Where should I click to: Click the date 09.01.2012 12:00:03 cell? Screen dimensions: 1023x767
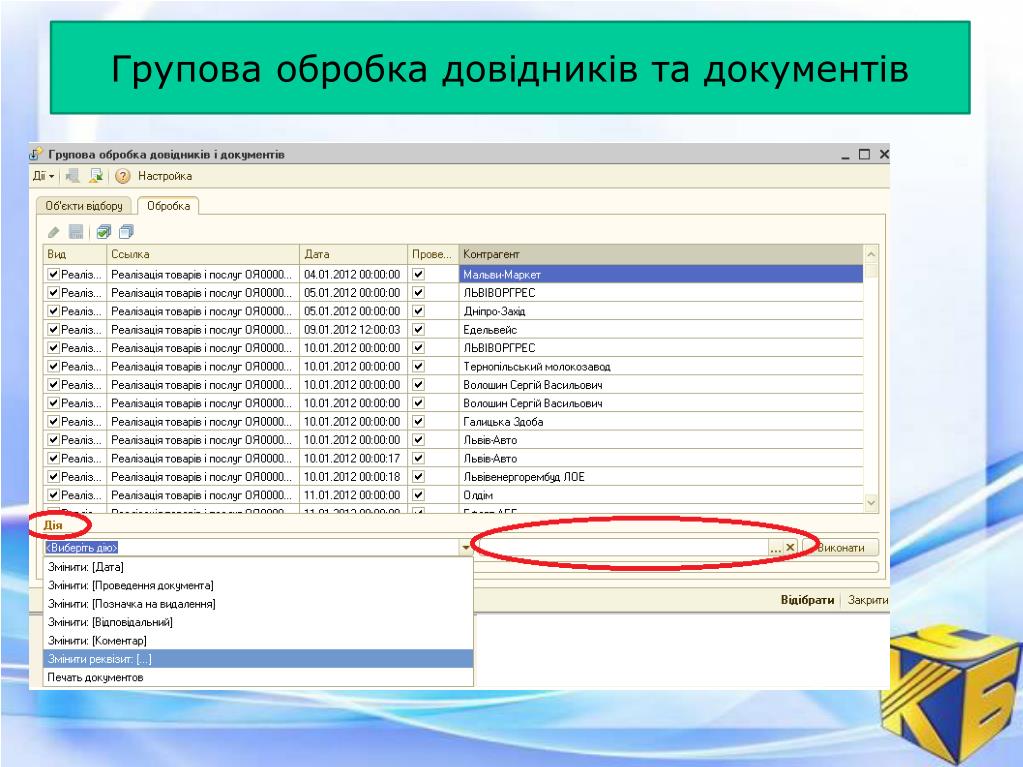pyautogui.click(x=354, y=329)
